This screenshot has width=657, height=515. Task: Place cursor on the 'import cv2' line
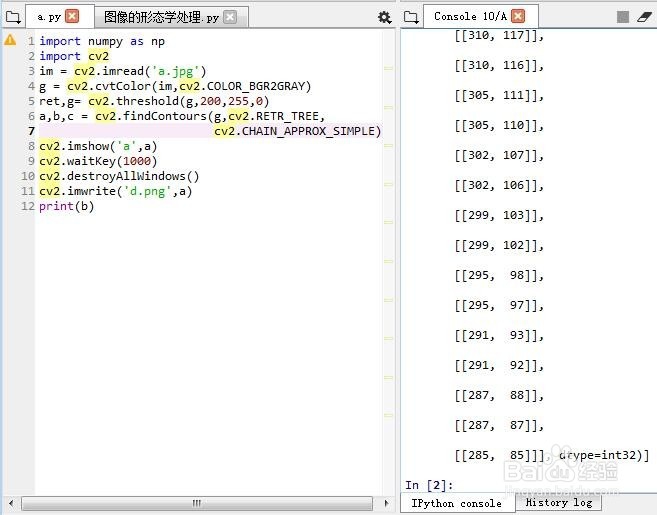[74, 56]
